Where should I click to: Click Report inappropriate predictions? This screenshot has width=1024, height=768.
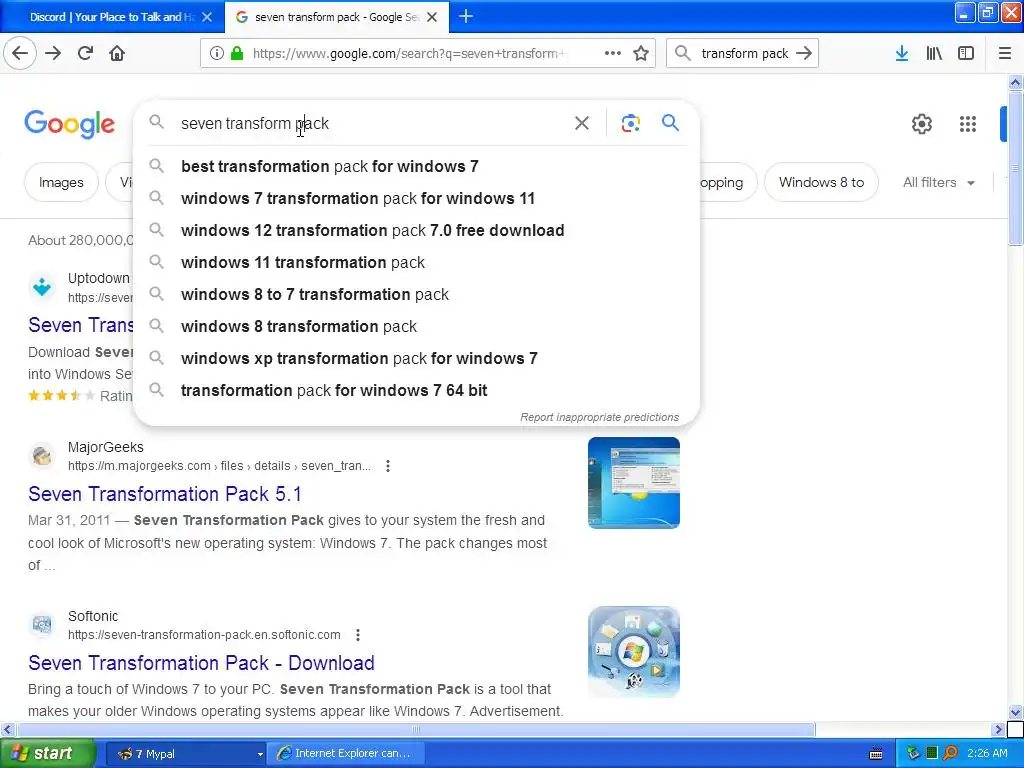click(x=600, y=417)
